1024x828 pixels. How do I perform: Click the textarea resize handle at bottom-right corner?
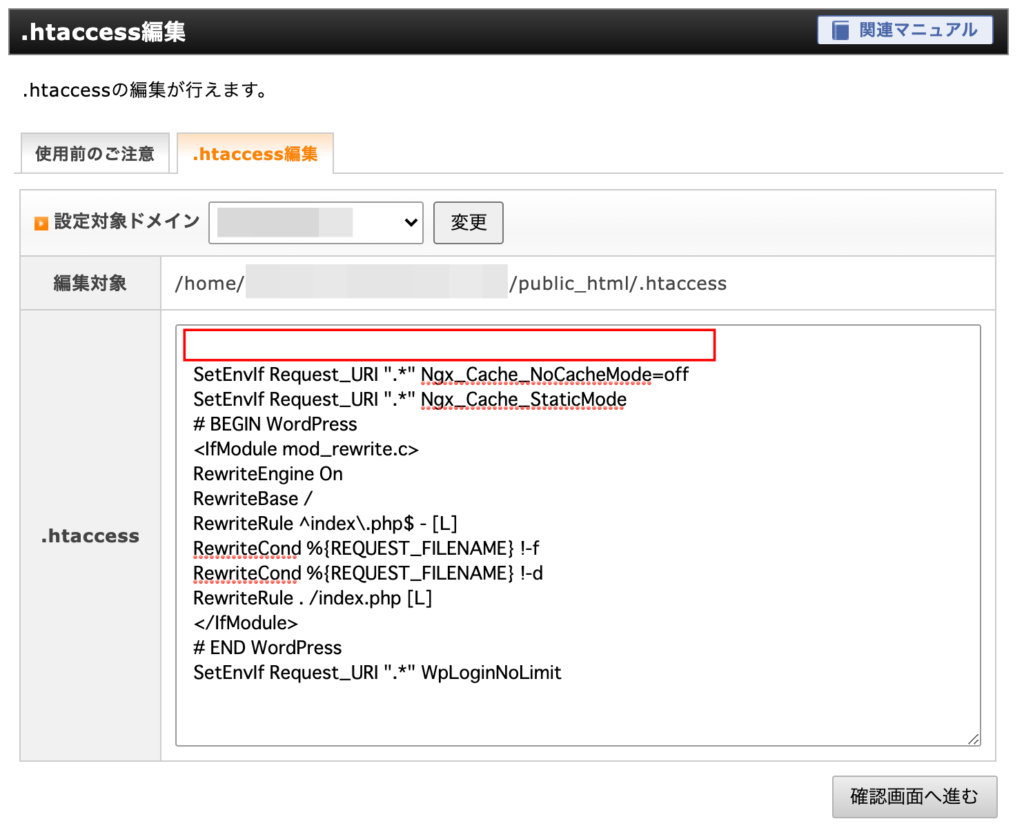(974, 737)
